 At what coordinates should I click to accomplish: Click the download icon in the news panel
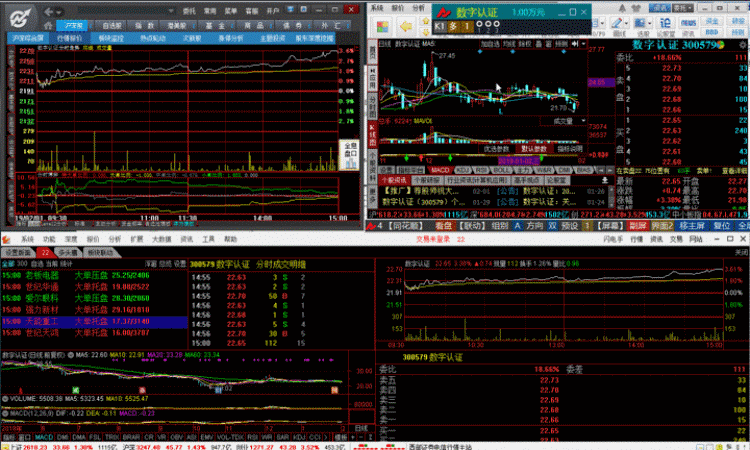[605, 180]
